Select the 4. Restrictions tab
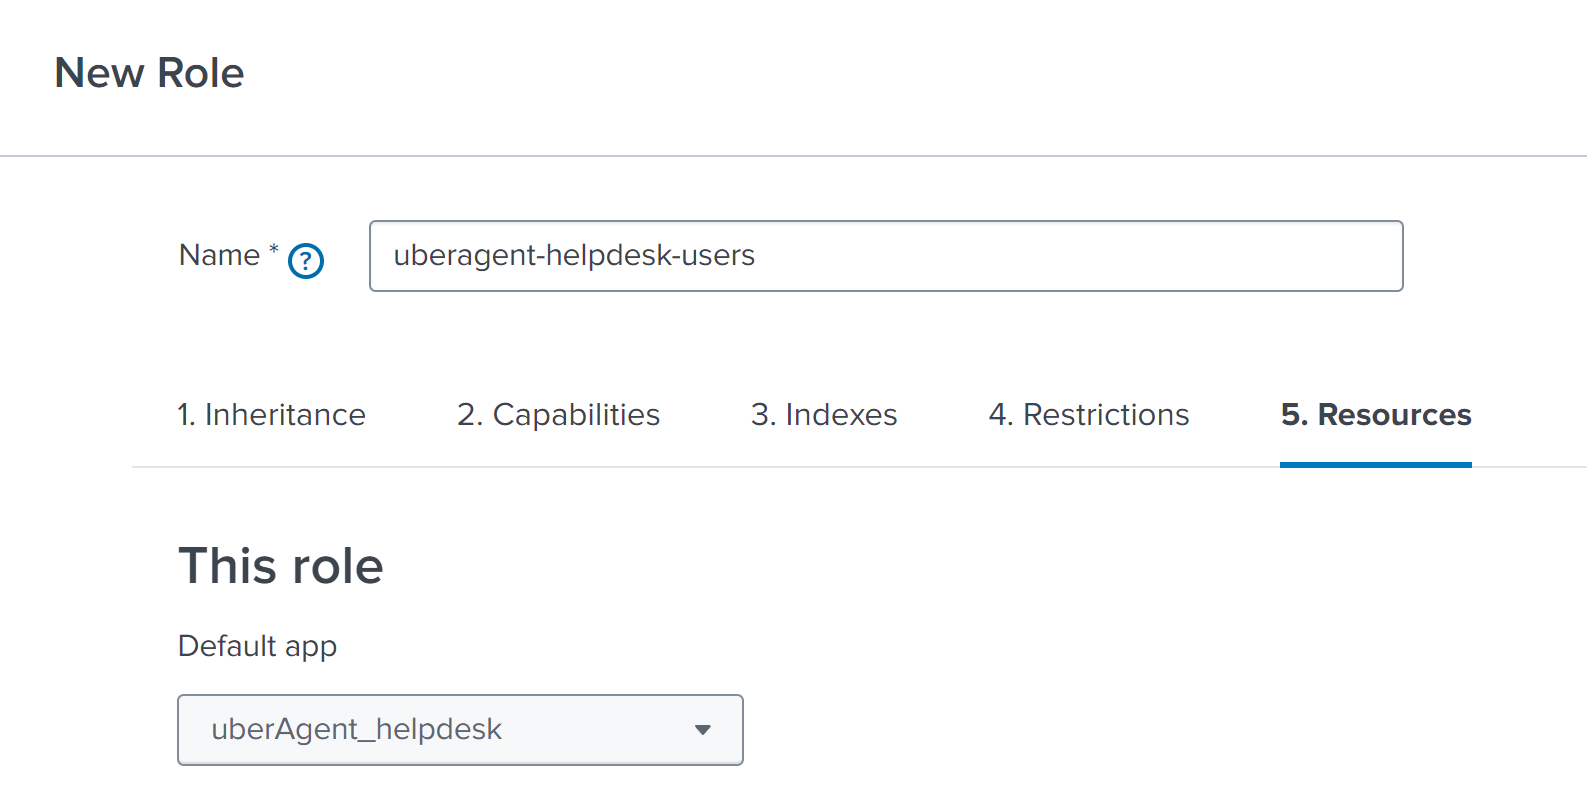This screenshot has width=1587, height=806. [1089, 415]
